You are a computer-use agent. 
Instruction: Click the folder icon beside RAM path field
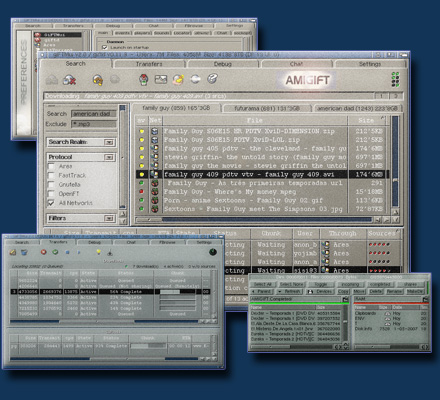pos(426,299)
